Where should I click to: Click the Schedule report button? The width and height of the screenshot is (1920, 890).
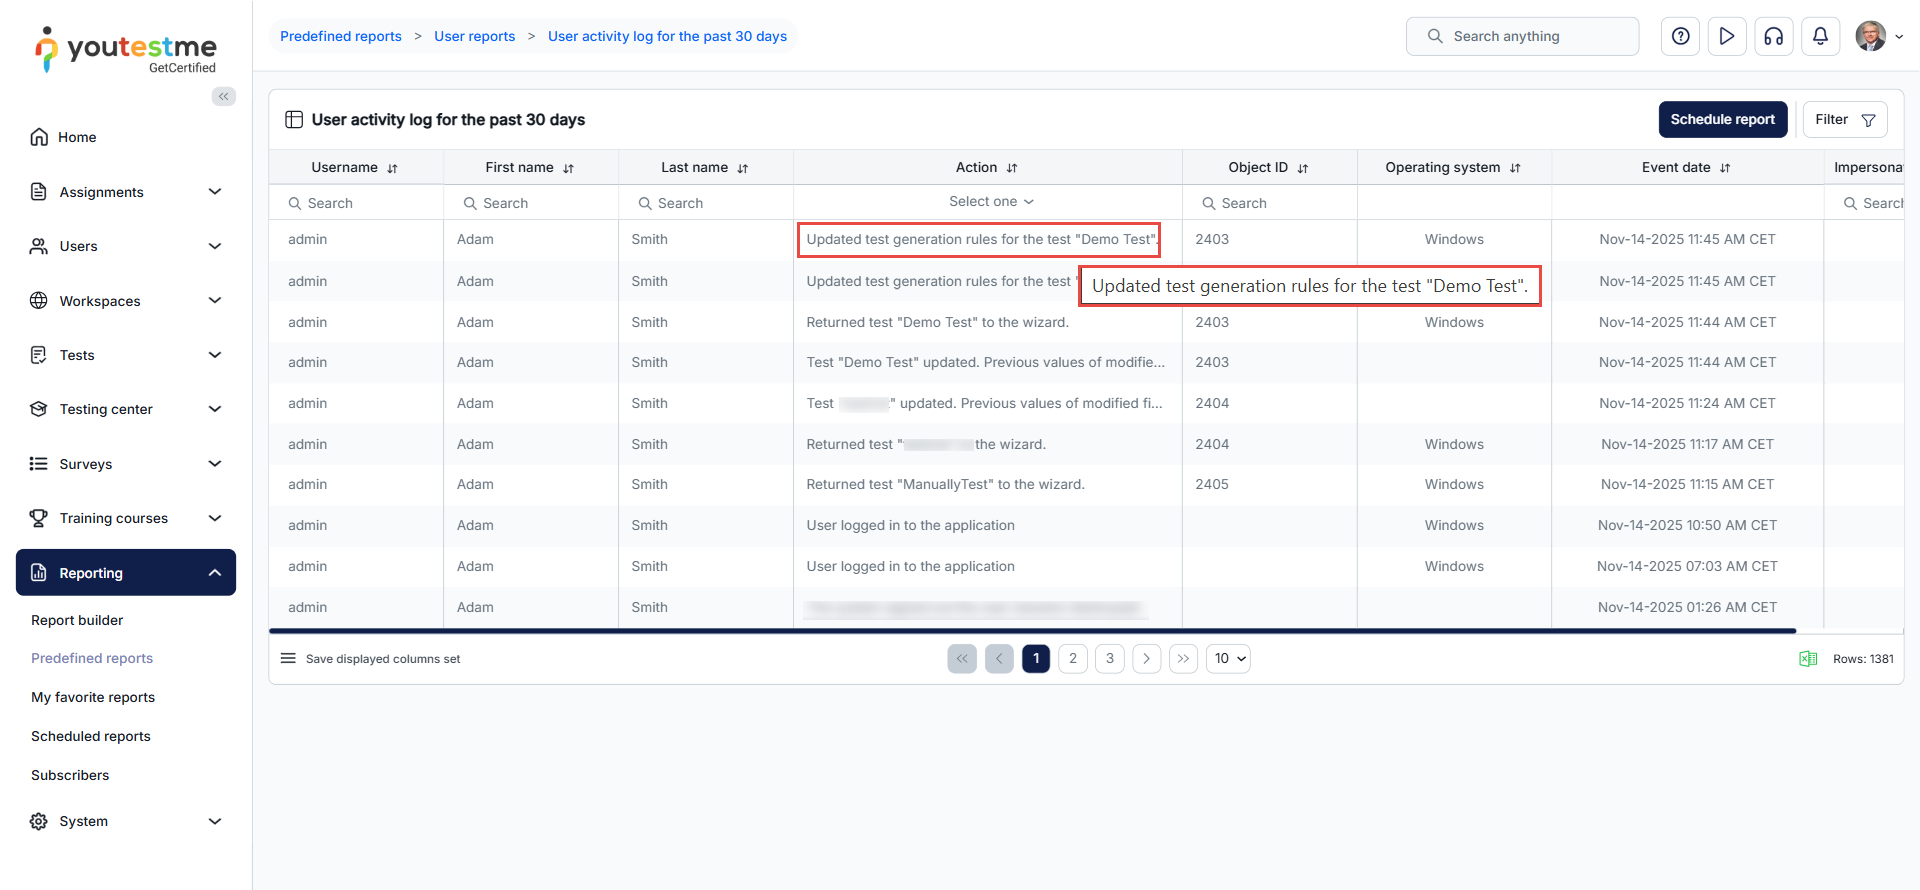tap(1722, 119)
